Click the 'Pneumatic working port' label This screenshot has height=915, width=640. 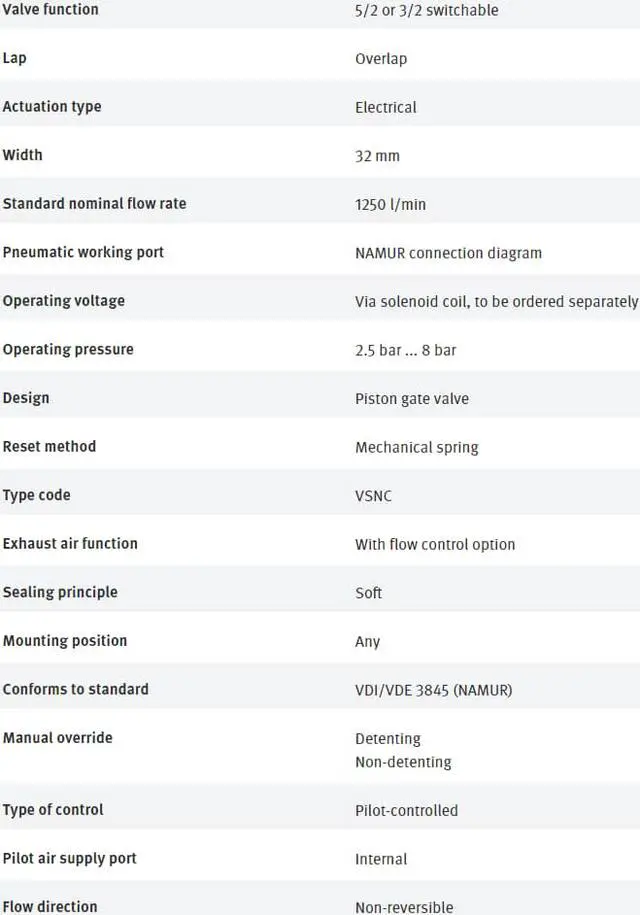coord(83,253)
